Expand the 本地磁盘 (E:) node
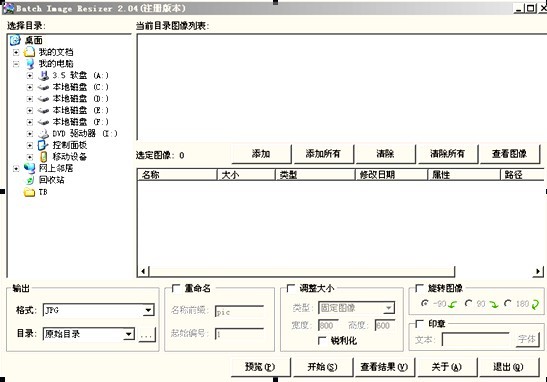 coord(30,111)
